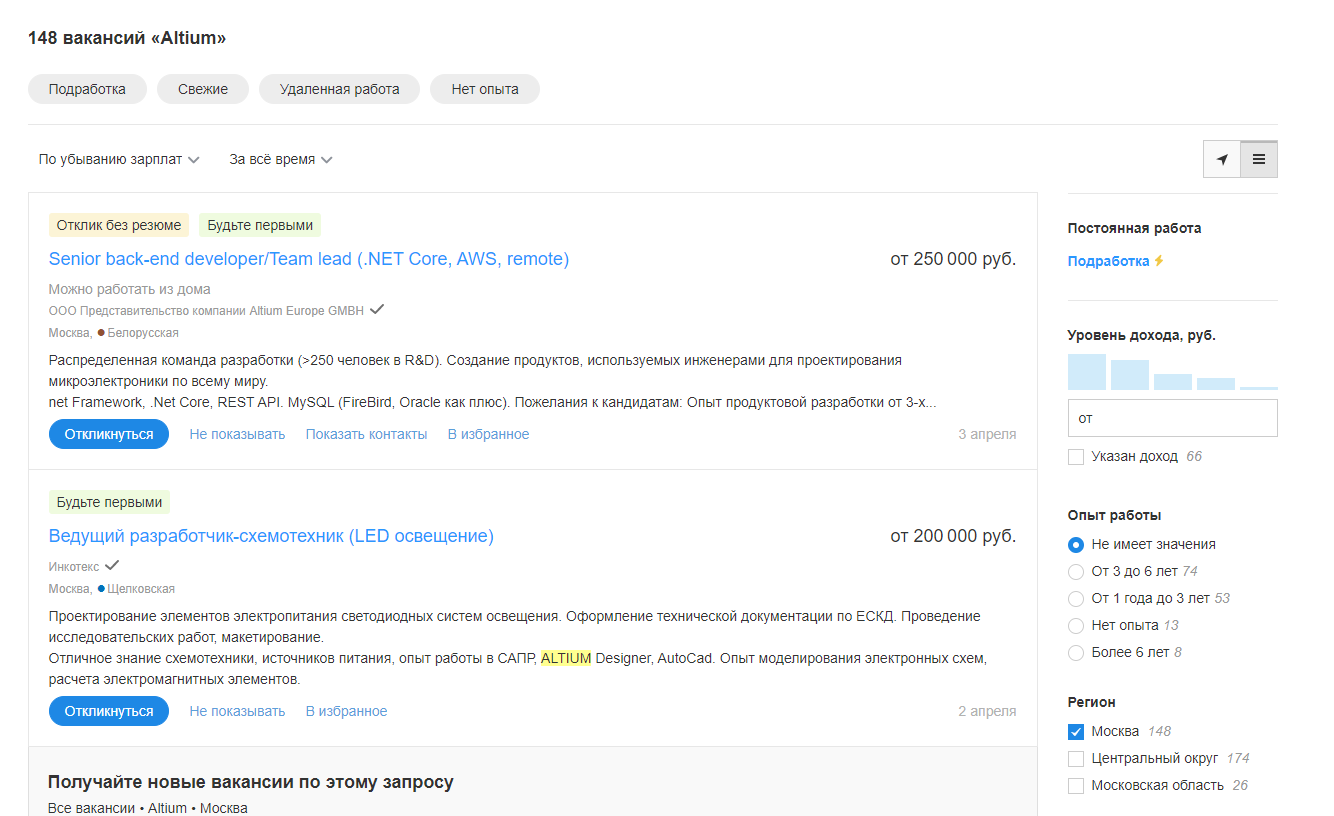
Task: Click the Щелковская metro station label
Action: coord(141,589)
